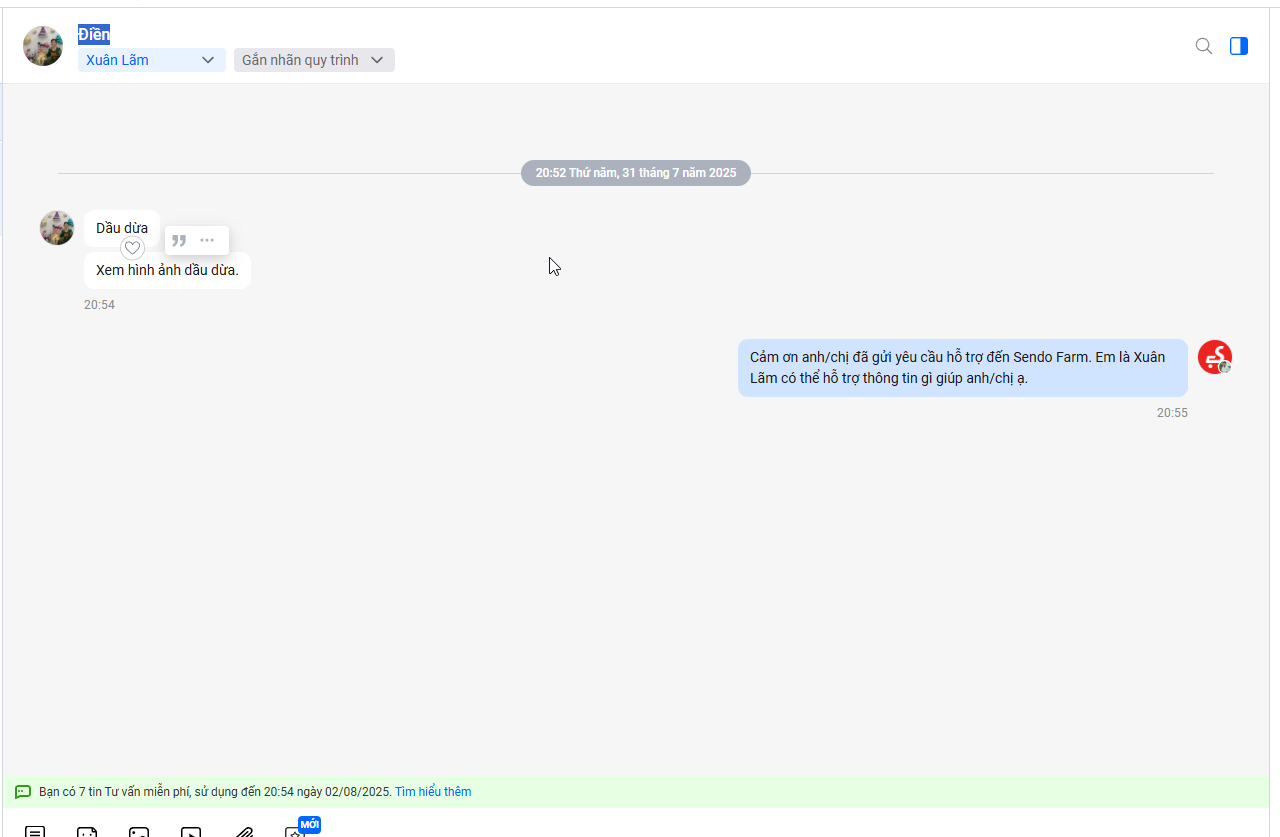This screenshot has height=837, width=1280.
Task: Click the "20:55" message timestamp
Action: tap(1172, 413)
